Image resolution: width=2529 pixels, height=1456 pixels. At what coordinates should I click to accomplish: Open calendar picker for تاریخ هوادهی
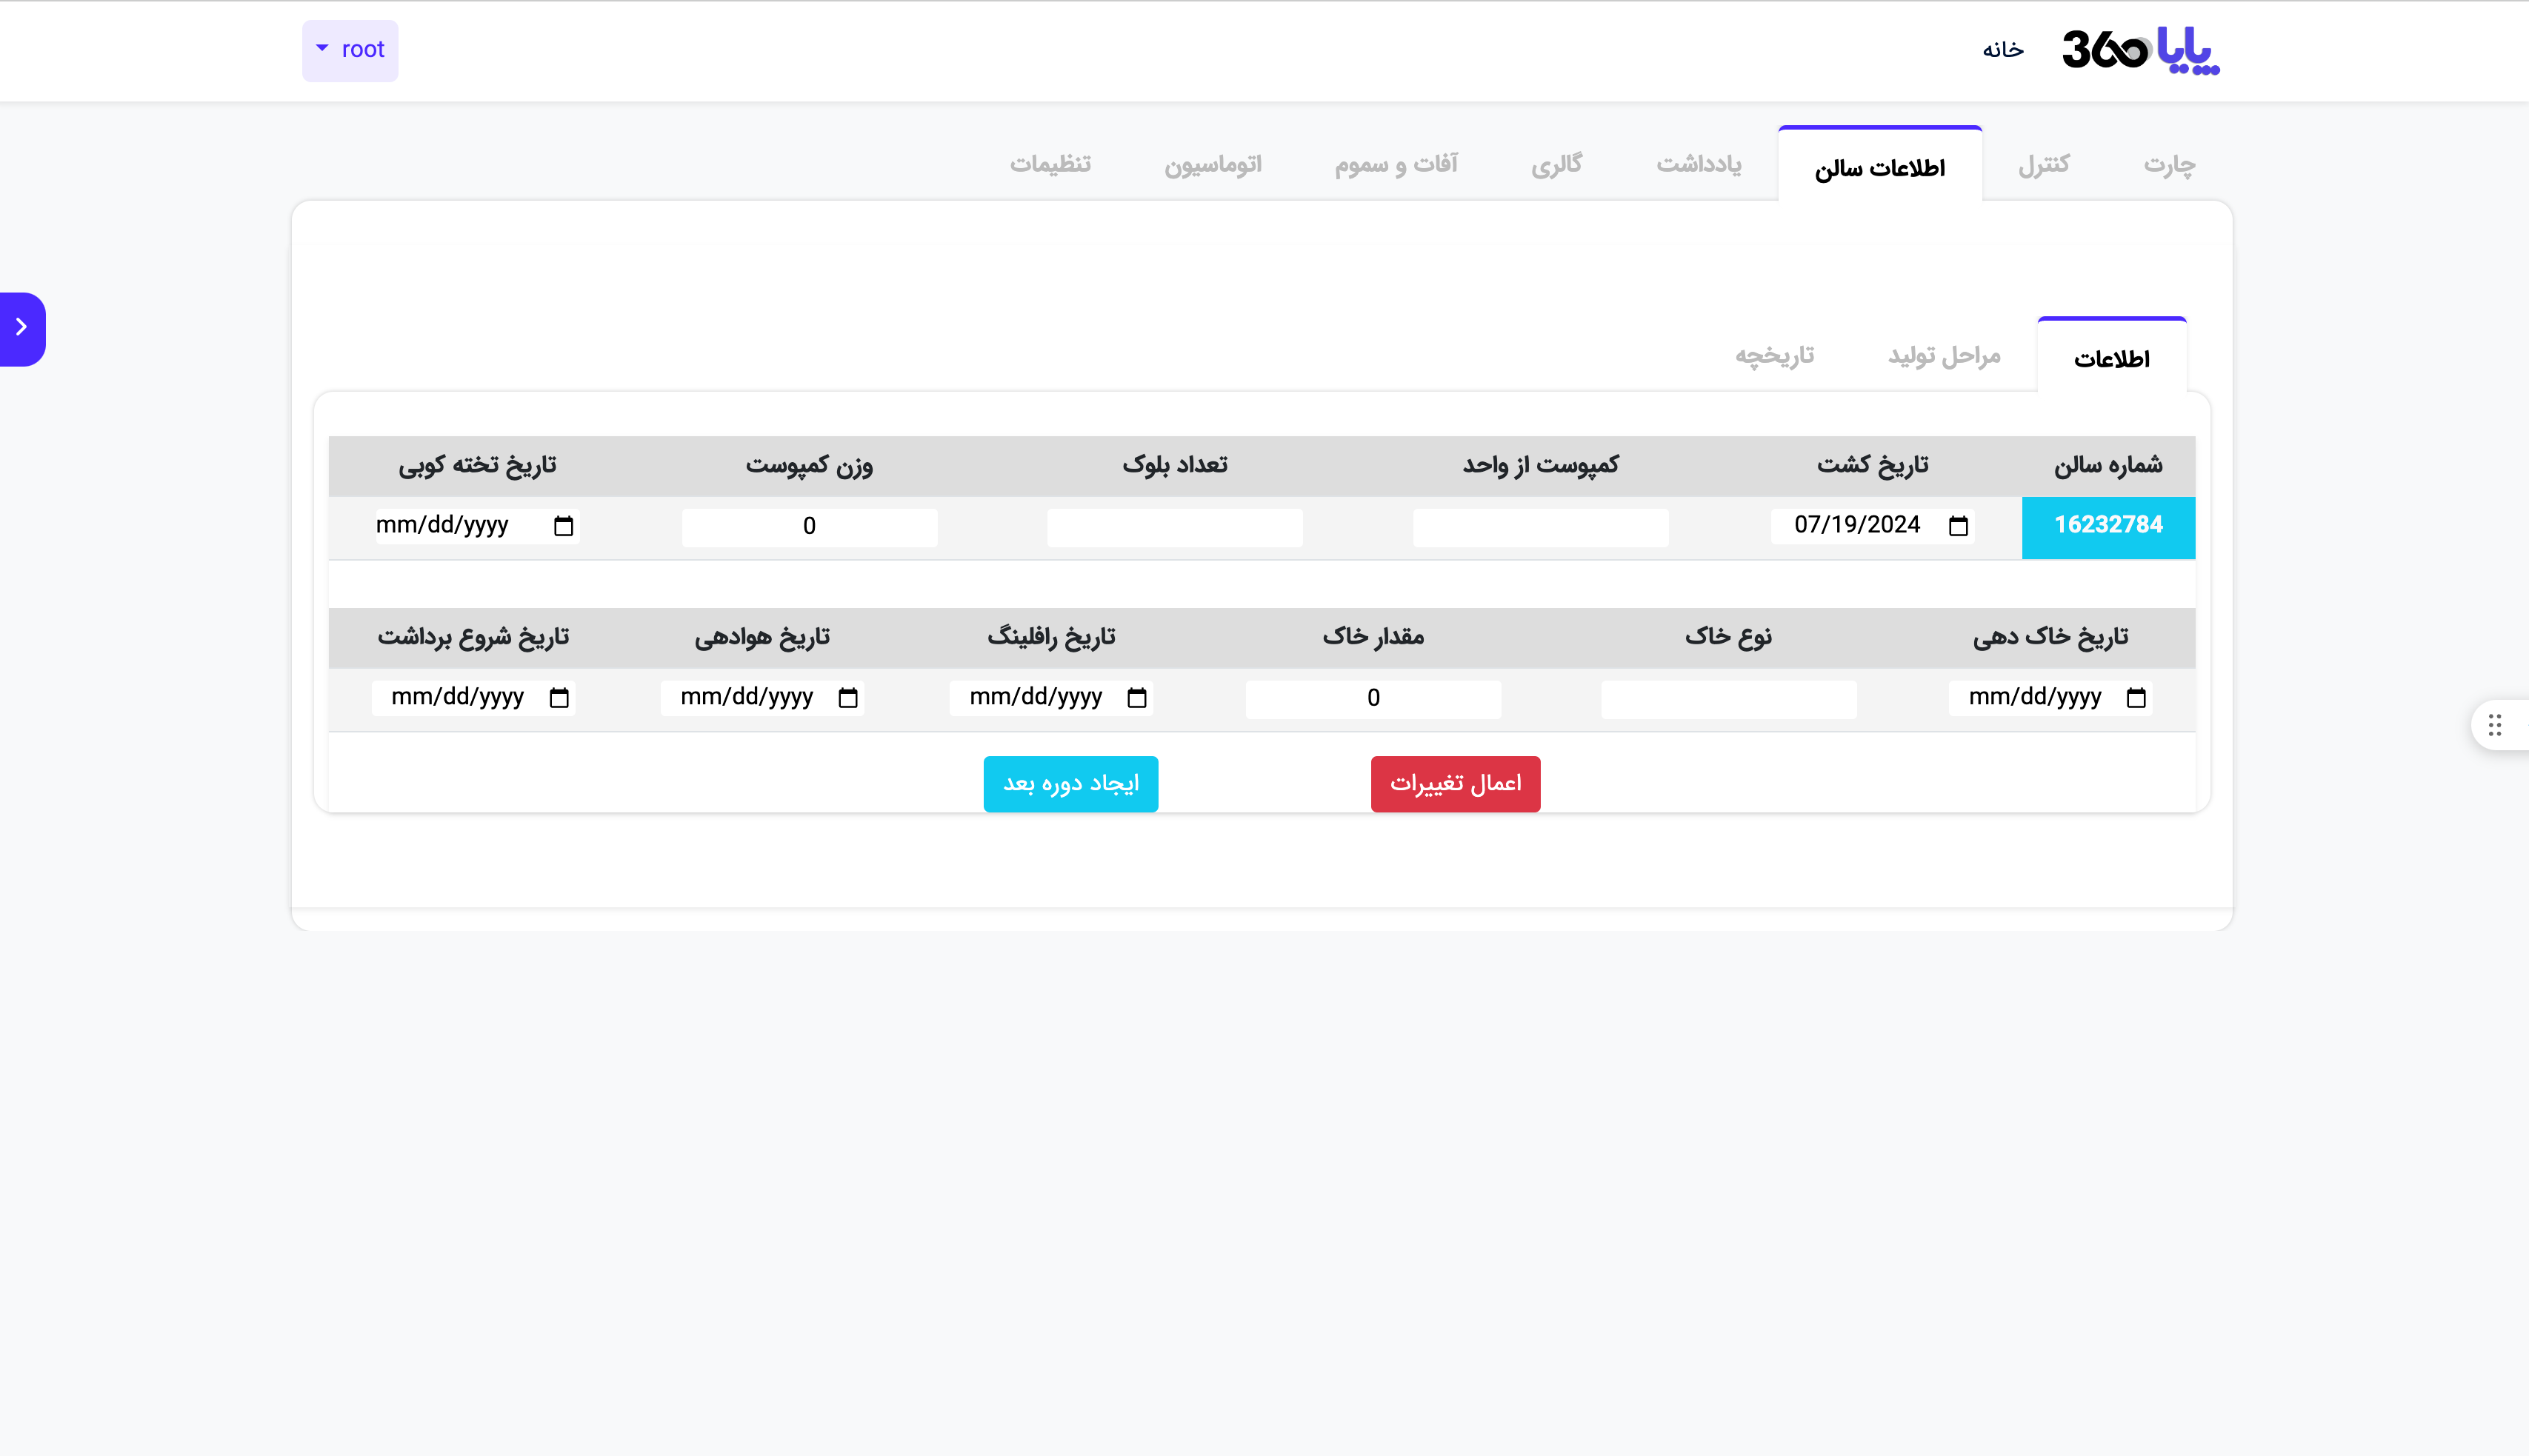tap(848, 698)
